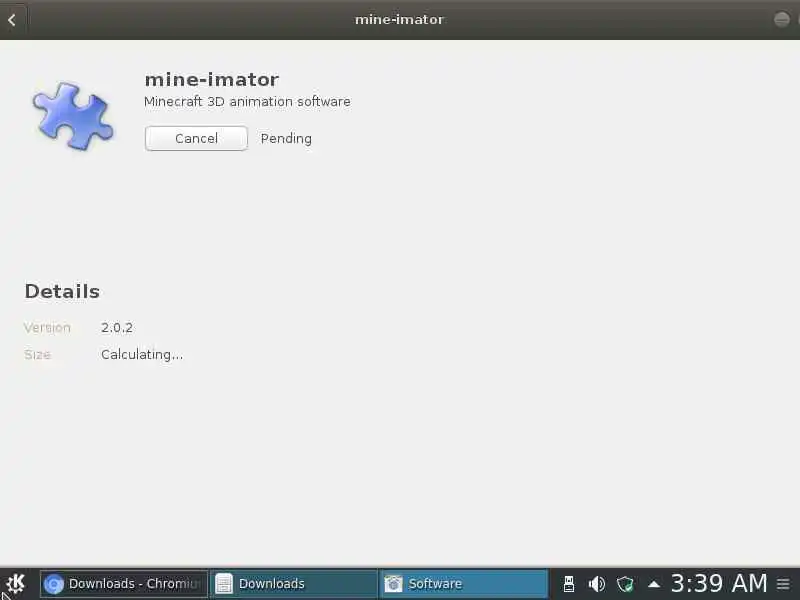The width and height of the screenshot is (800, 600).
Task: Click the shield security tray icon
Action: click(625, 583)
